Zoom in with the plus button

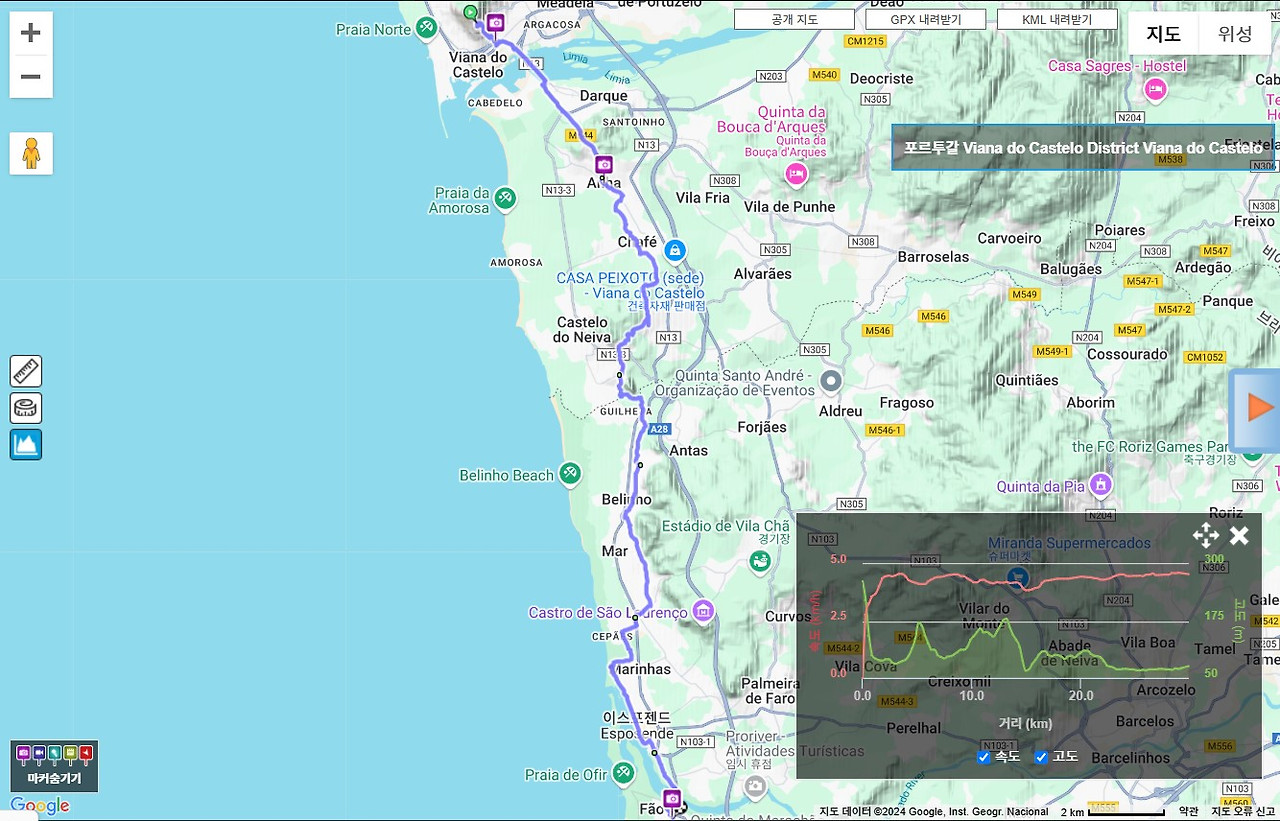pyautogui.click(x=31, y=33)
